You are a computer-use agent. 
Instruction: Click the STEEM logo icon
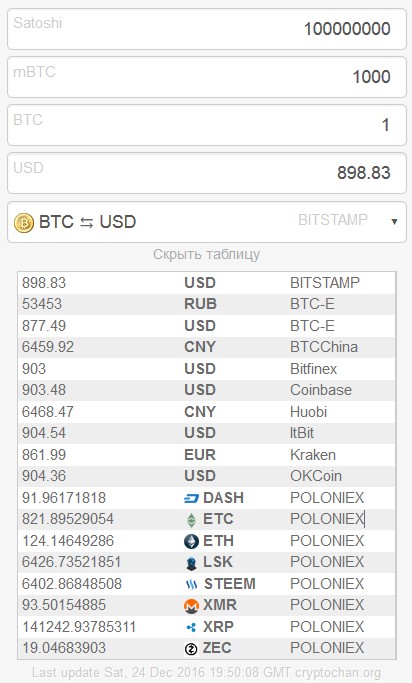pos(192,585)
